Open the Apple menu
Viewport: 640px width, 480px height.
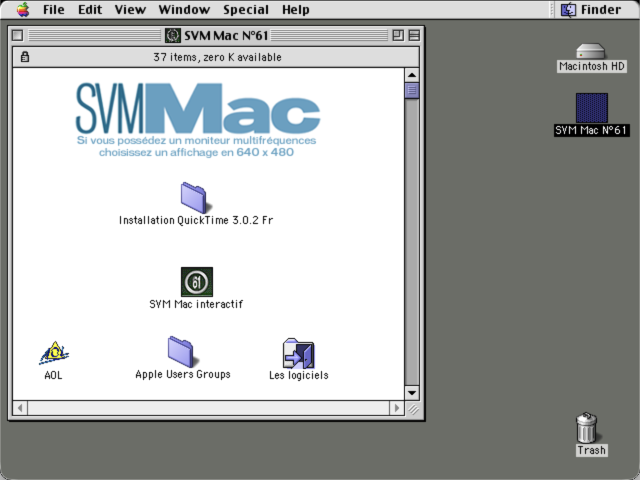point(23,9)
